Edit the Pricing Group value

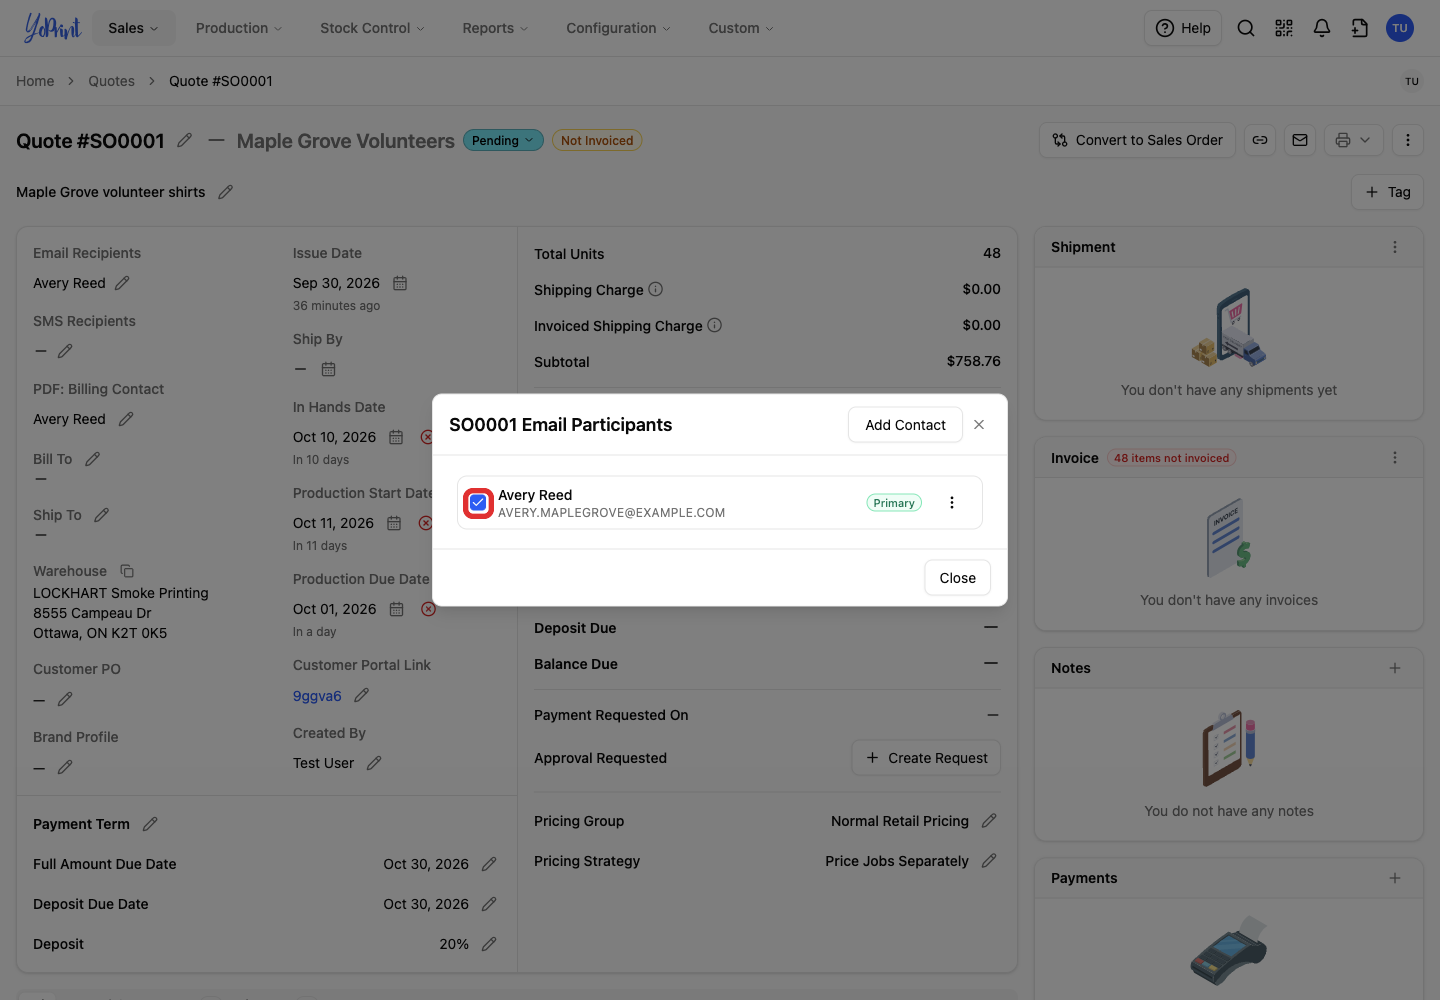(989, 821)
